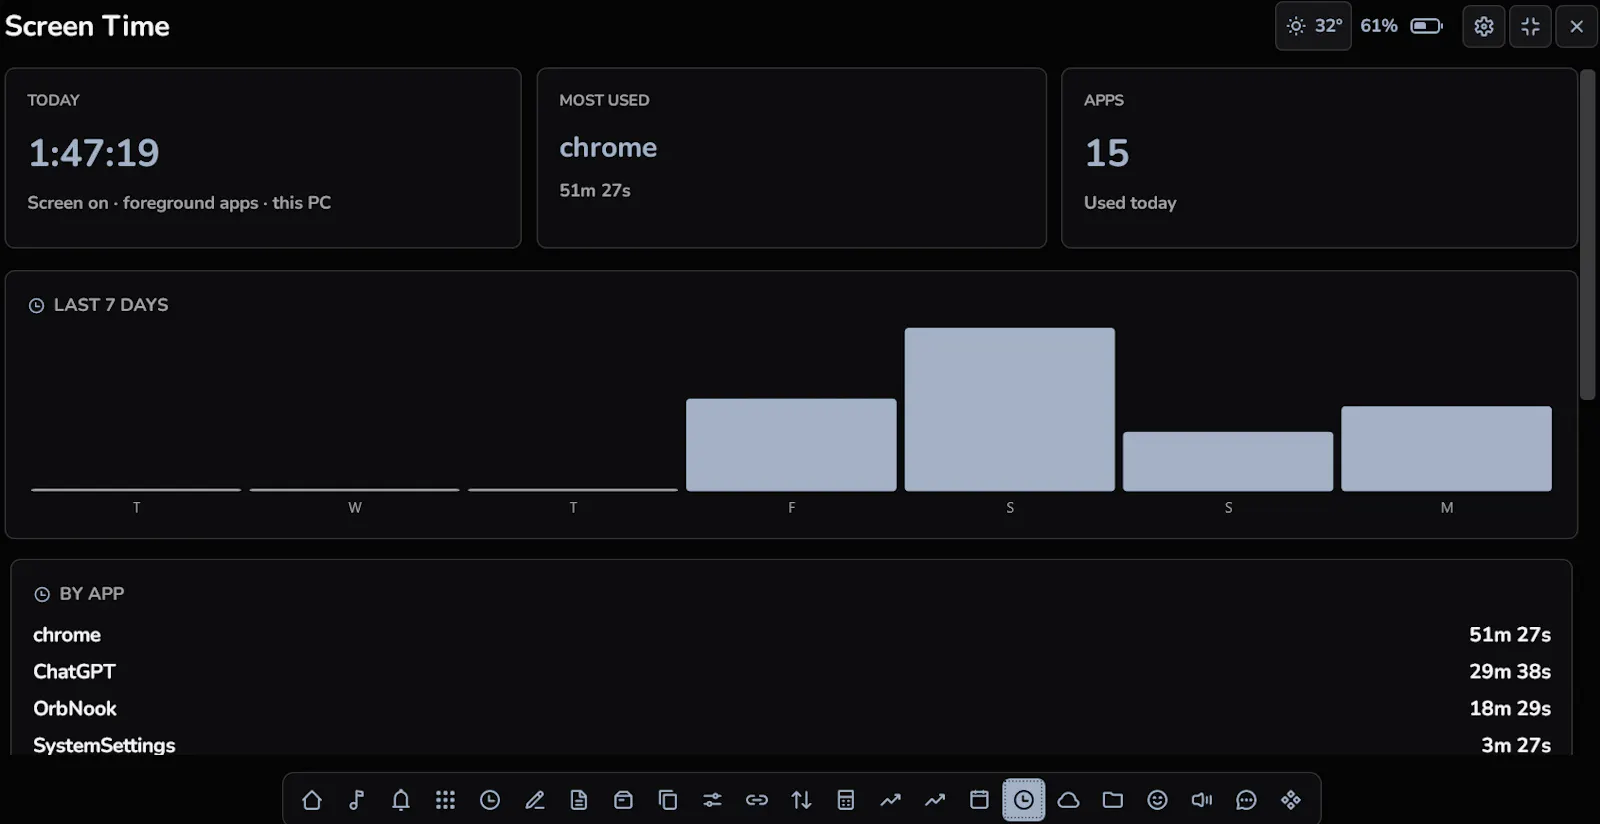Open the speaker volume dock icon

tap(1202, 800)
